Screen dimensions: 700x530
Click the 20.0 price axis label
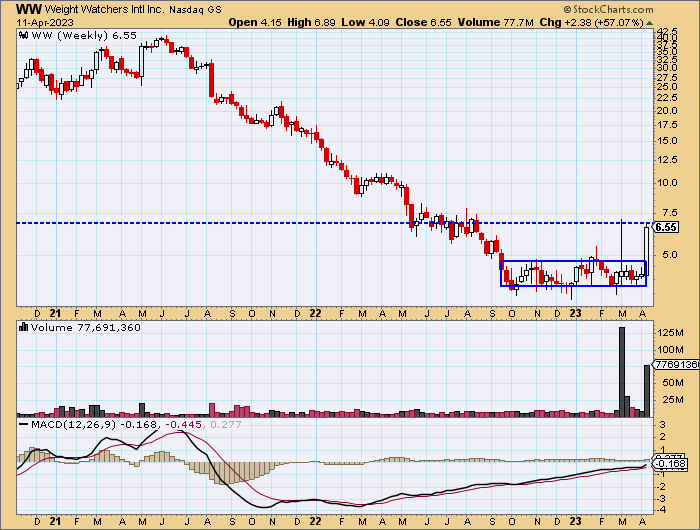[667, 111]
